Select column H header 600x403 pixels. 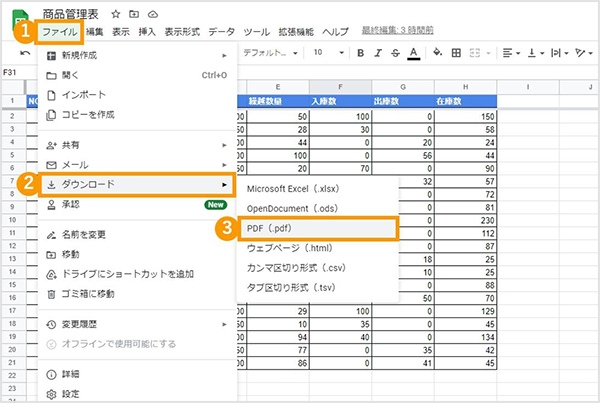pyautogui.click(x=465, y=87)
